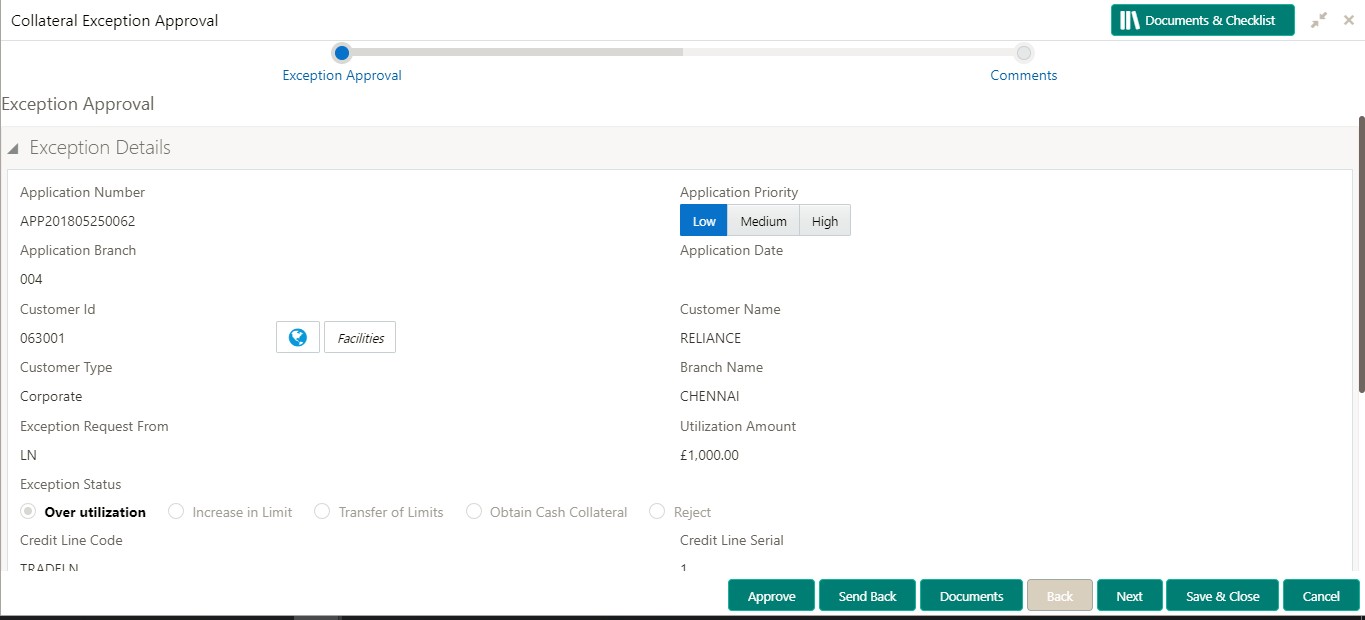
Task: Select customer type value Corporate
Action: tap(51, 396)
